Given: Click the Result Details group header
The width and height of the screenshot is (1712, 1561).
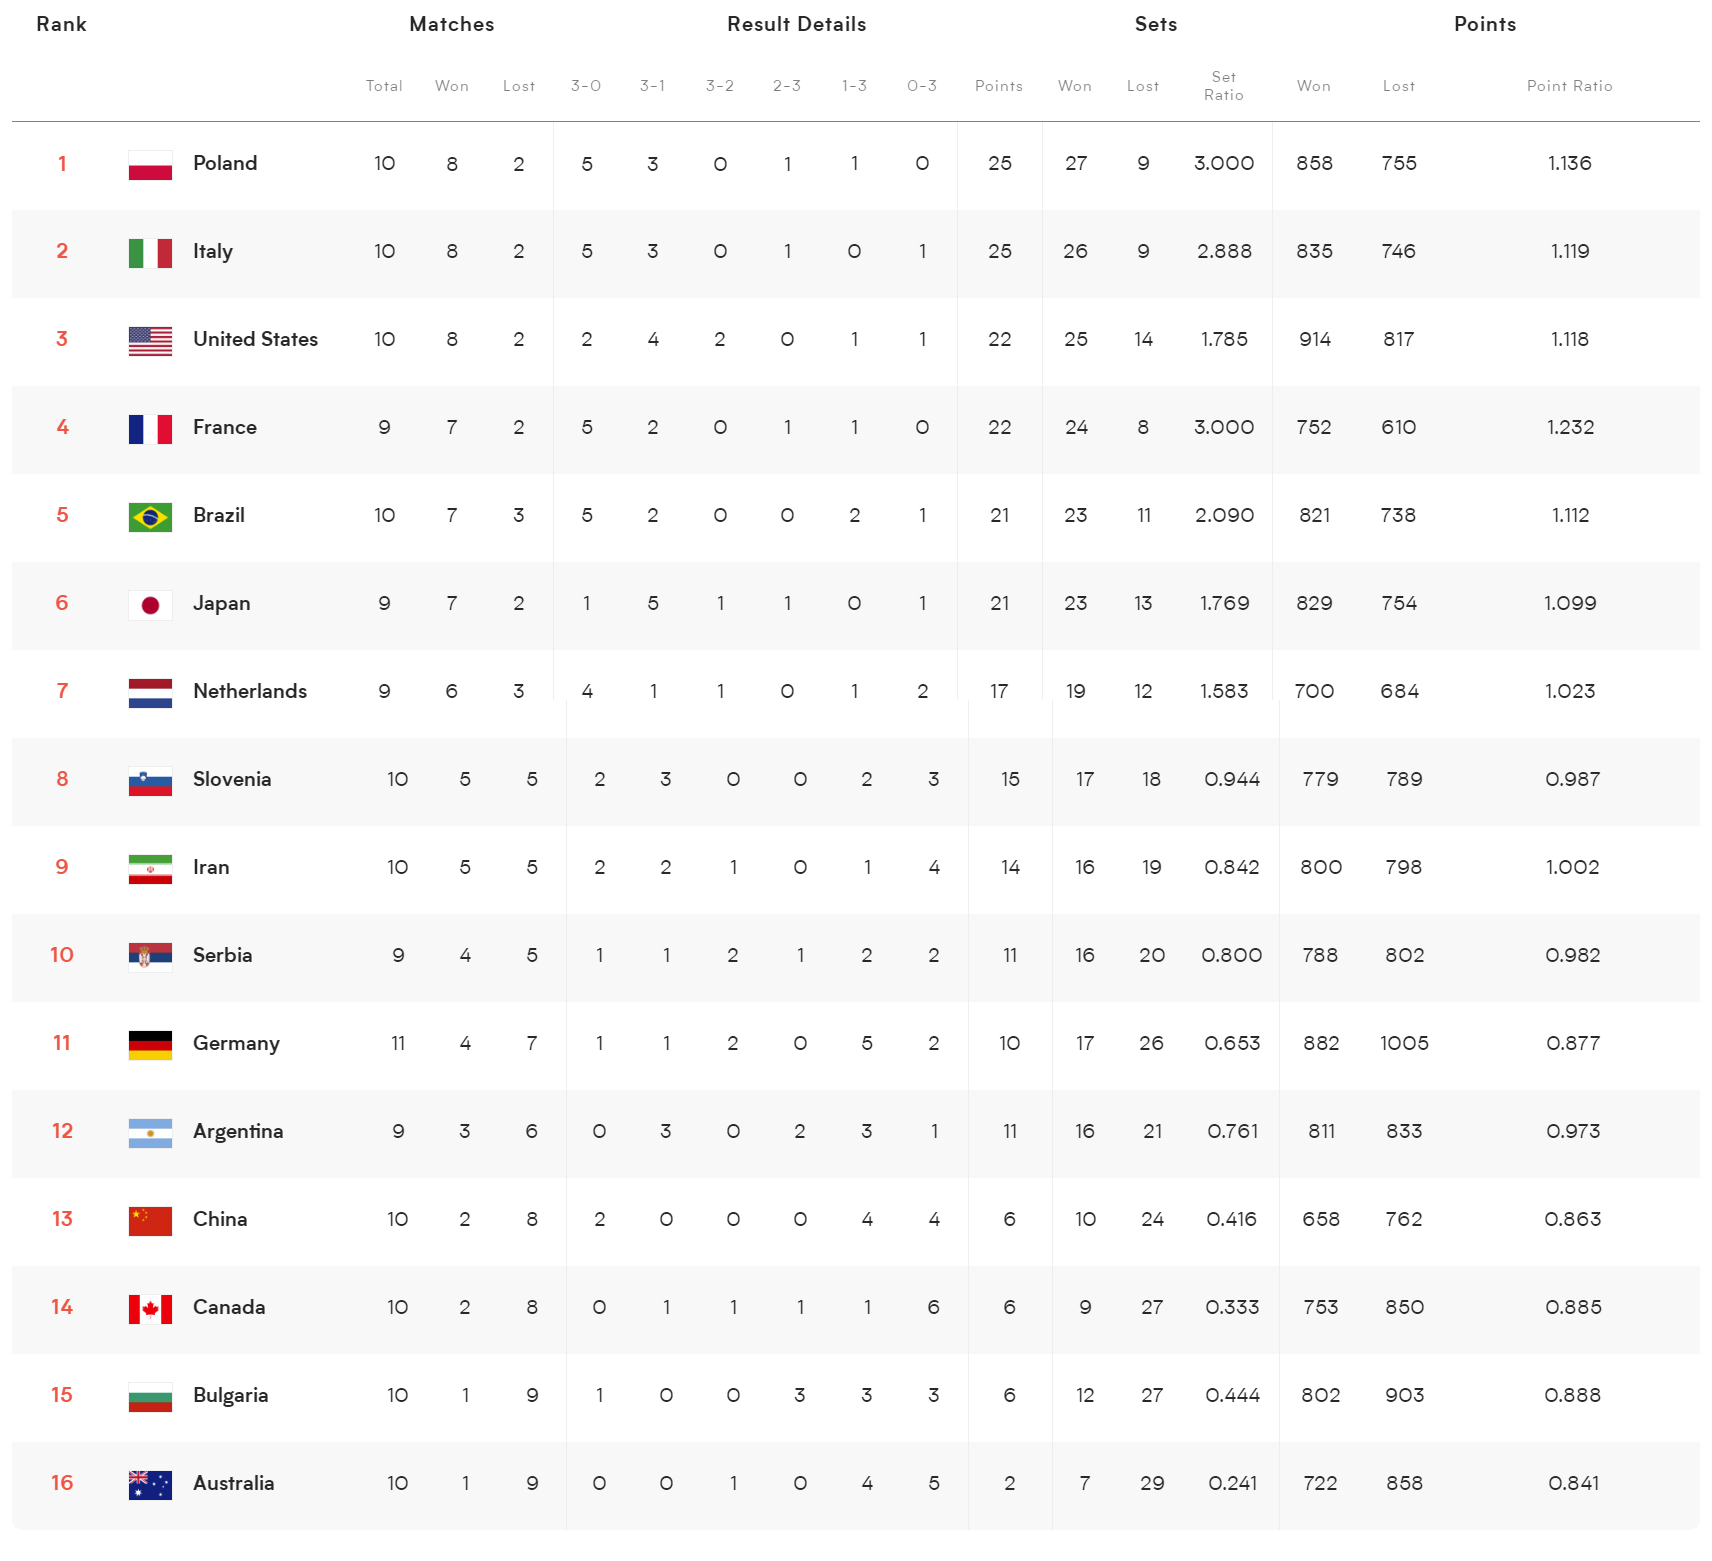Looking at the screenshot, I should click(796, 25).
